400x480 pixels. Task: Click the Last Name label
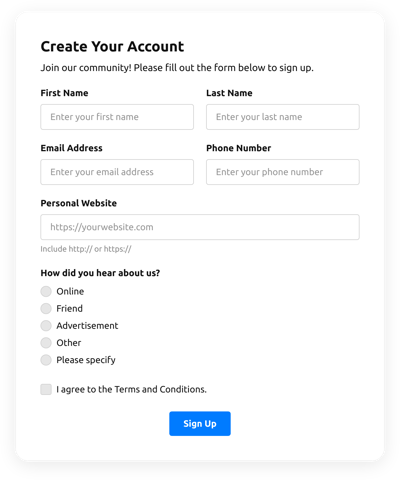(229, 93)
